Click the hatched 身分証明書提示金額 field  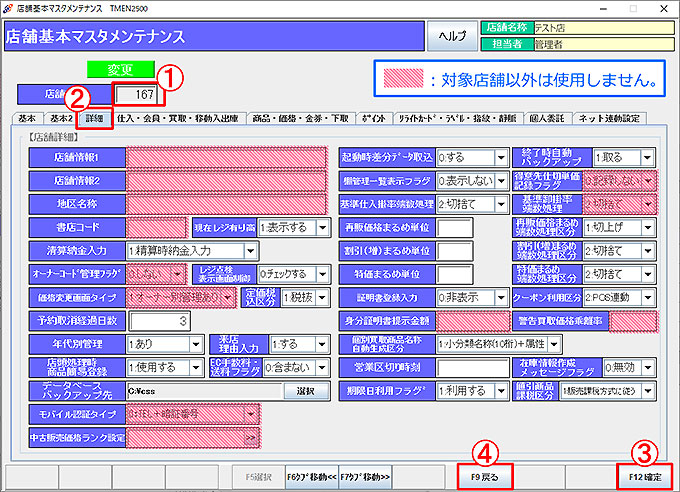(x=473, y=321)
